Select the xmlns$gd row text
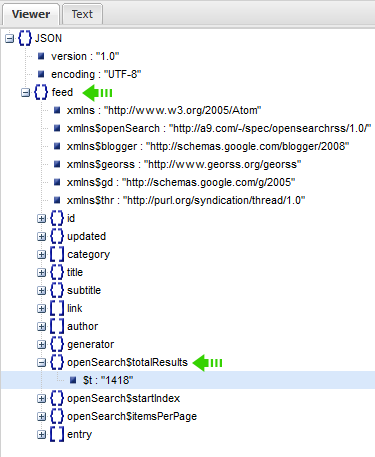This screenshot has height=457, width=375. coord(181,182)
